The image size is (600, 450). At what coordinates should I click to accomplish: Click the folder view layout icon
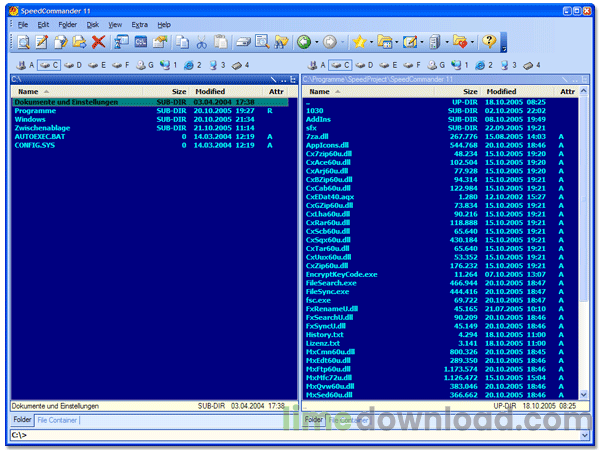point(385,42)
